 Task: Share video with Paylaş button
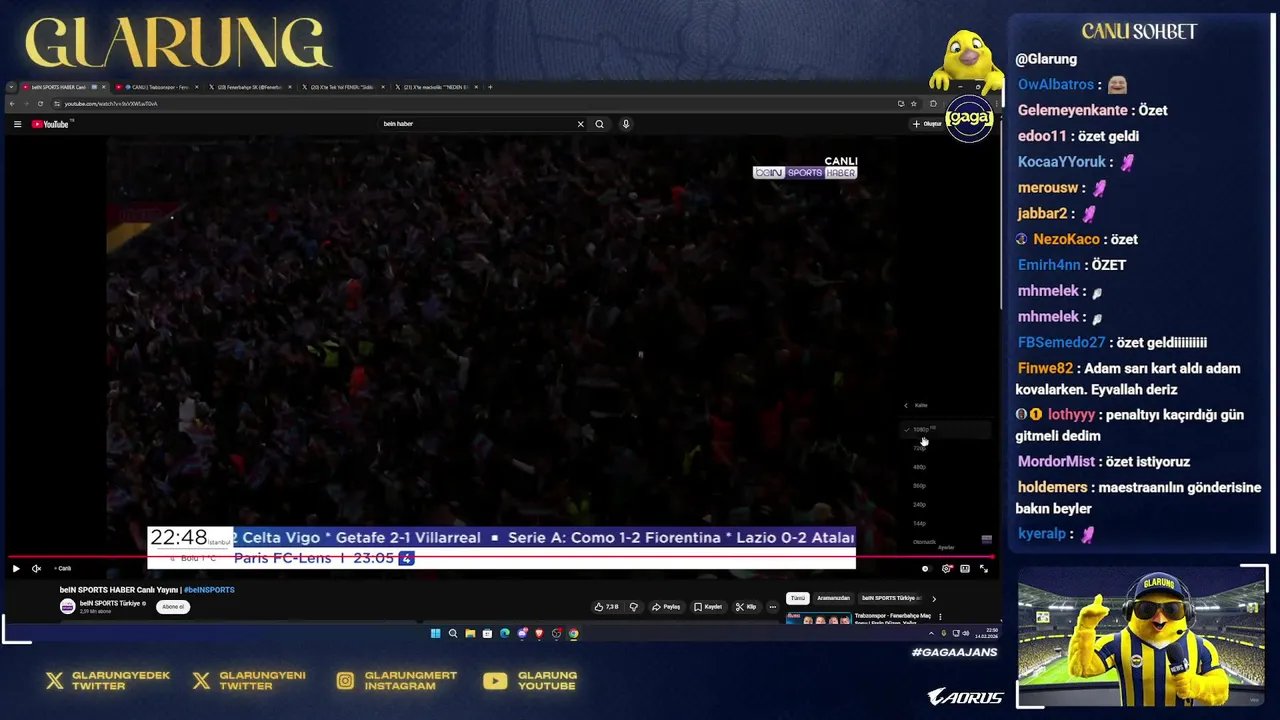[666, 607]
